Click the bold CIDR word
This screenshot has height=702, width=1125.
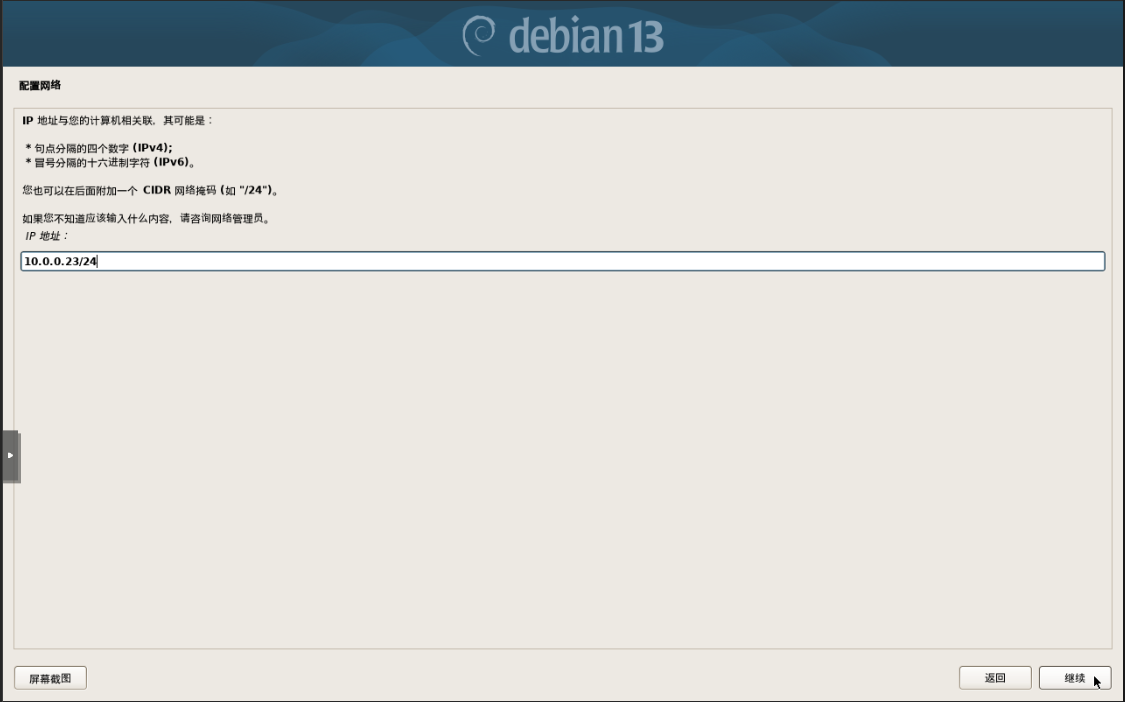(156, 190)
